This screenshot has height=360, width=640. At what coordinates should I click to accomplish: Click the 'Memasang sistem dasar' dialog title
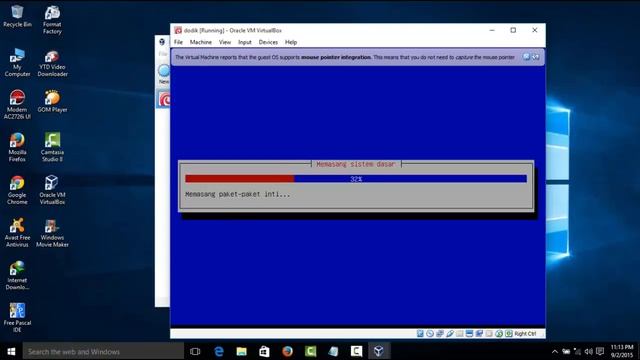[356, 164]
